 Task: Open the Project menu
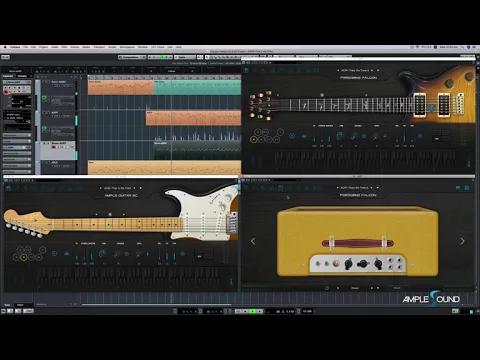[43, 47]
